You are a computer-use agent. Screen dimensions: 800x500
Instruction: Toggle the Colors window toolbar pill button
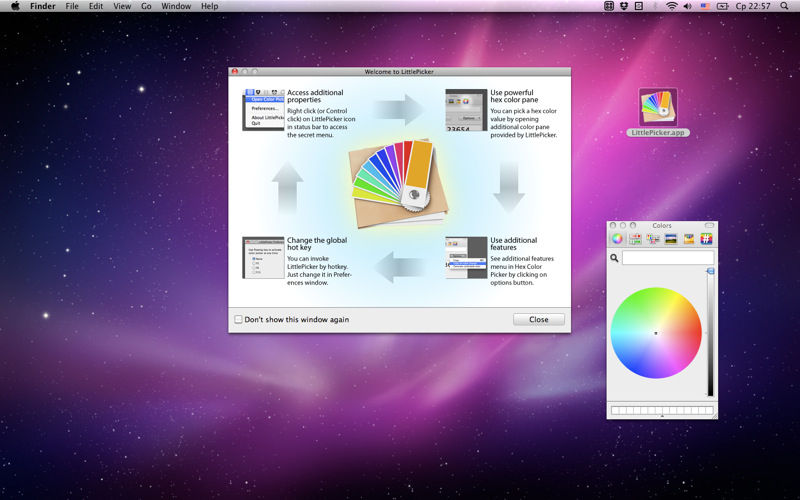tap(709, 225)
